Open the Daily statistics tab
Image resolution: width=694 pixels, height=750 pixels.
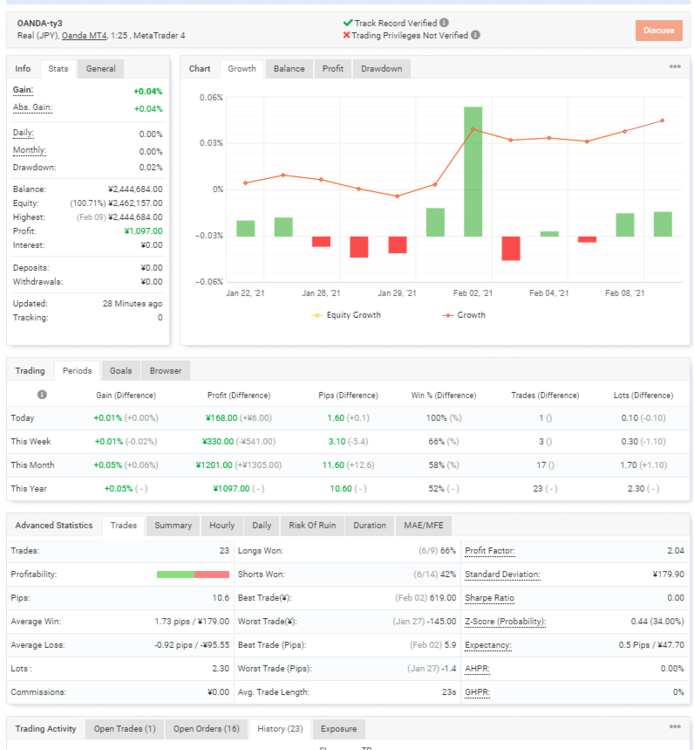coord(262,525)
